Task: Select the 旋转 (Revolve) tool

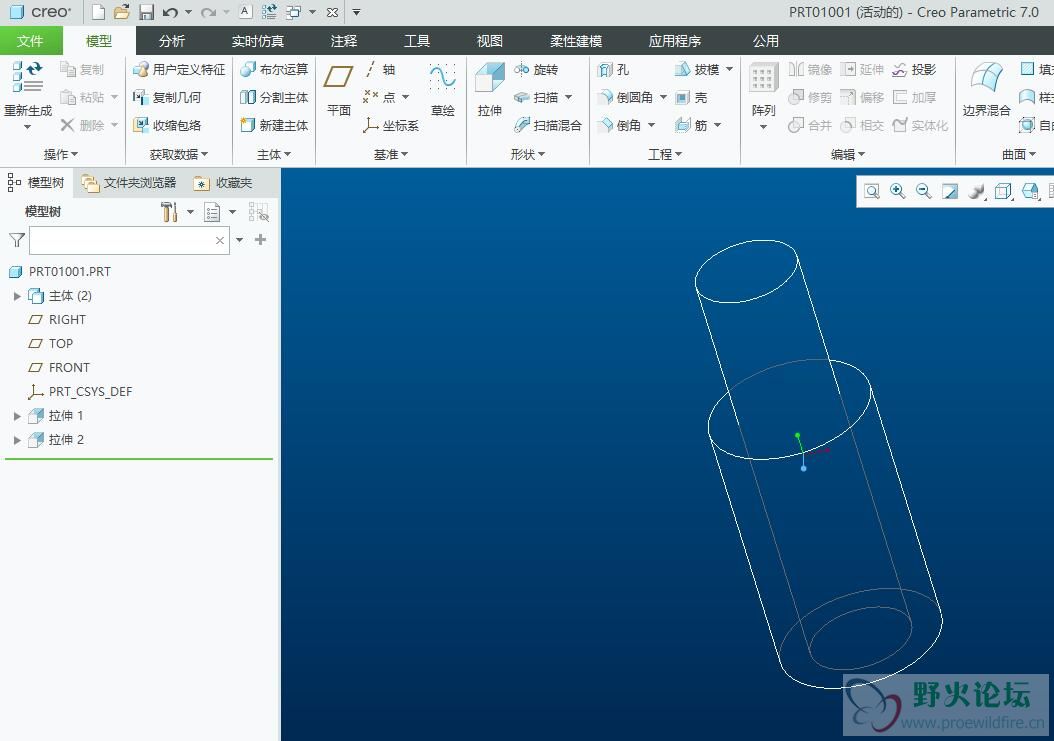Action: [536, 70]
